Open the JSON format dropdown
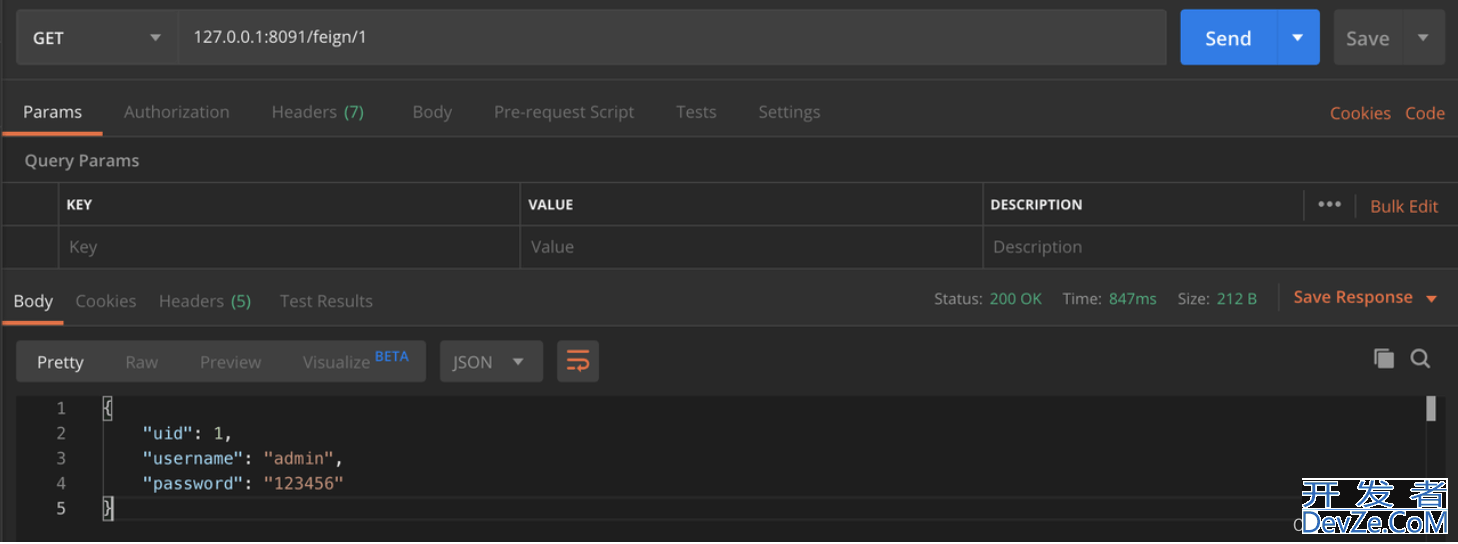The width and height of the screenshot is (1458, 544). pyautogui.click(x=491, y=362)
